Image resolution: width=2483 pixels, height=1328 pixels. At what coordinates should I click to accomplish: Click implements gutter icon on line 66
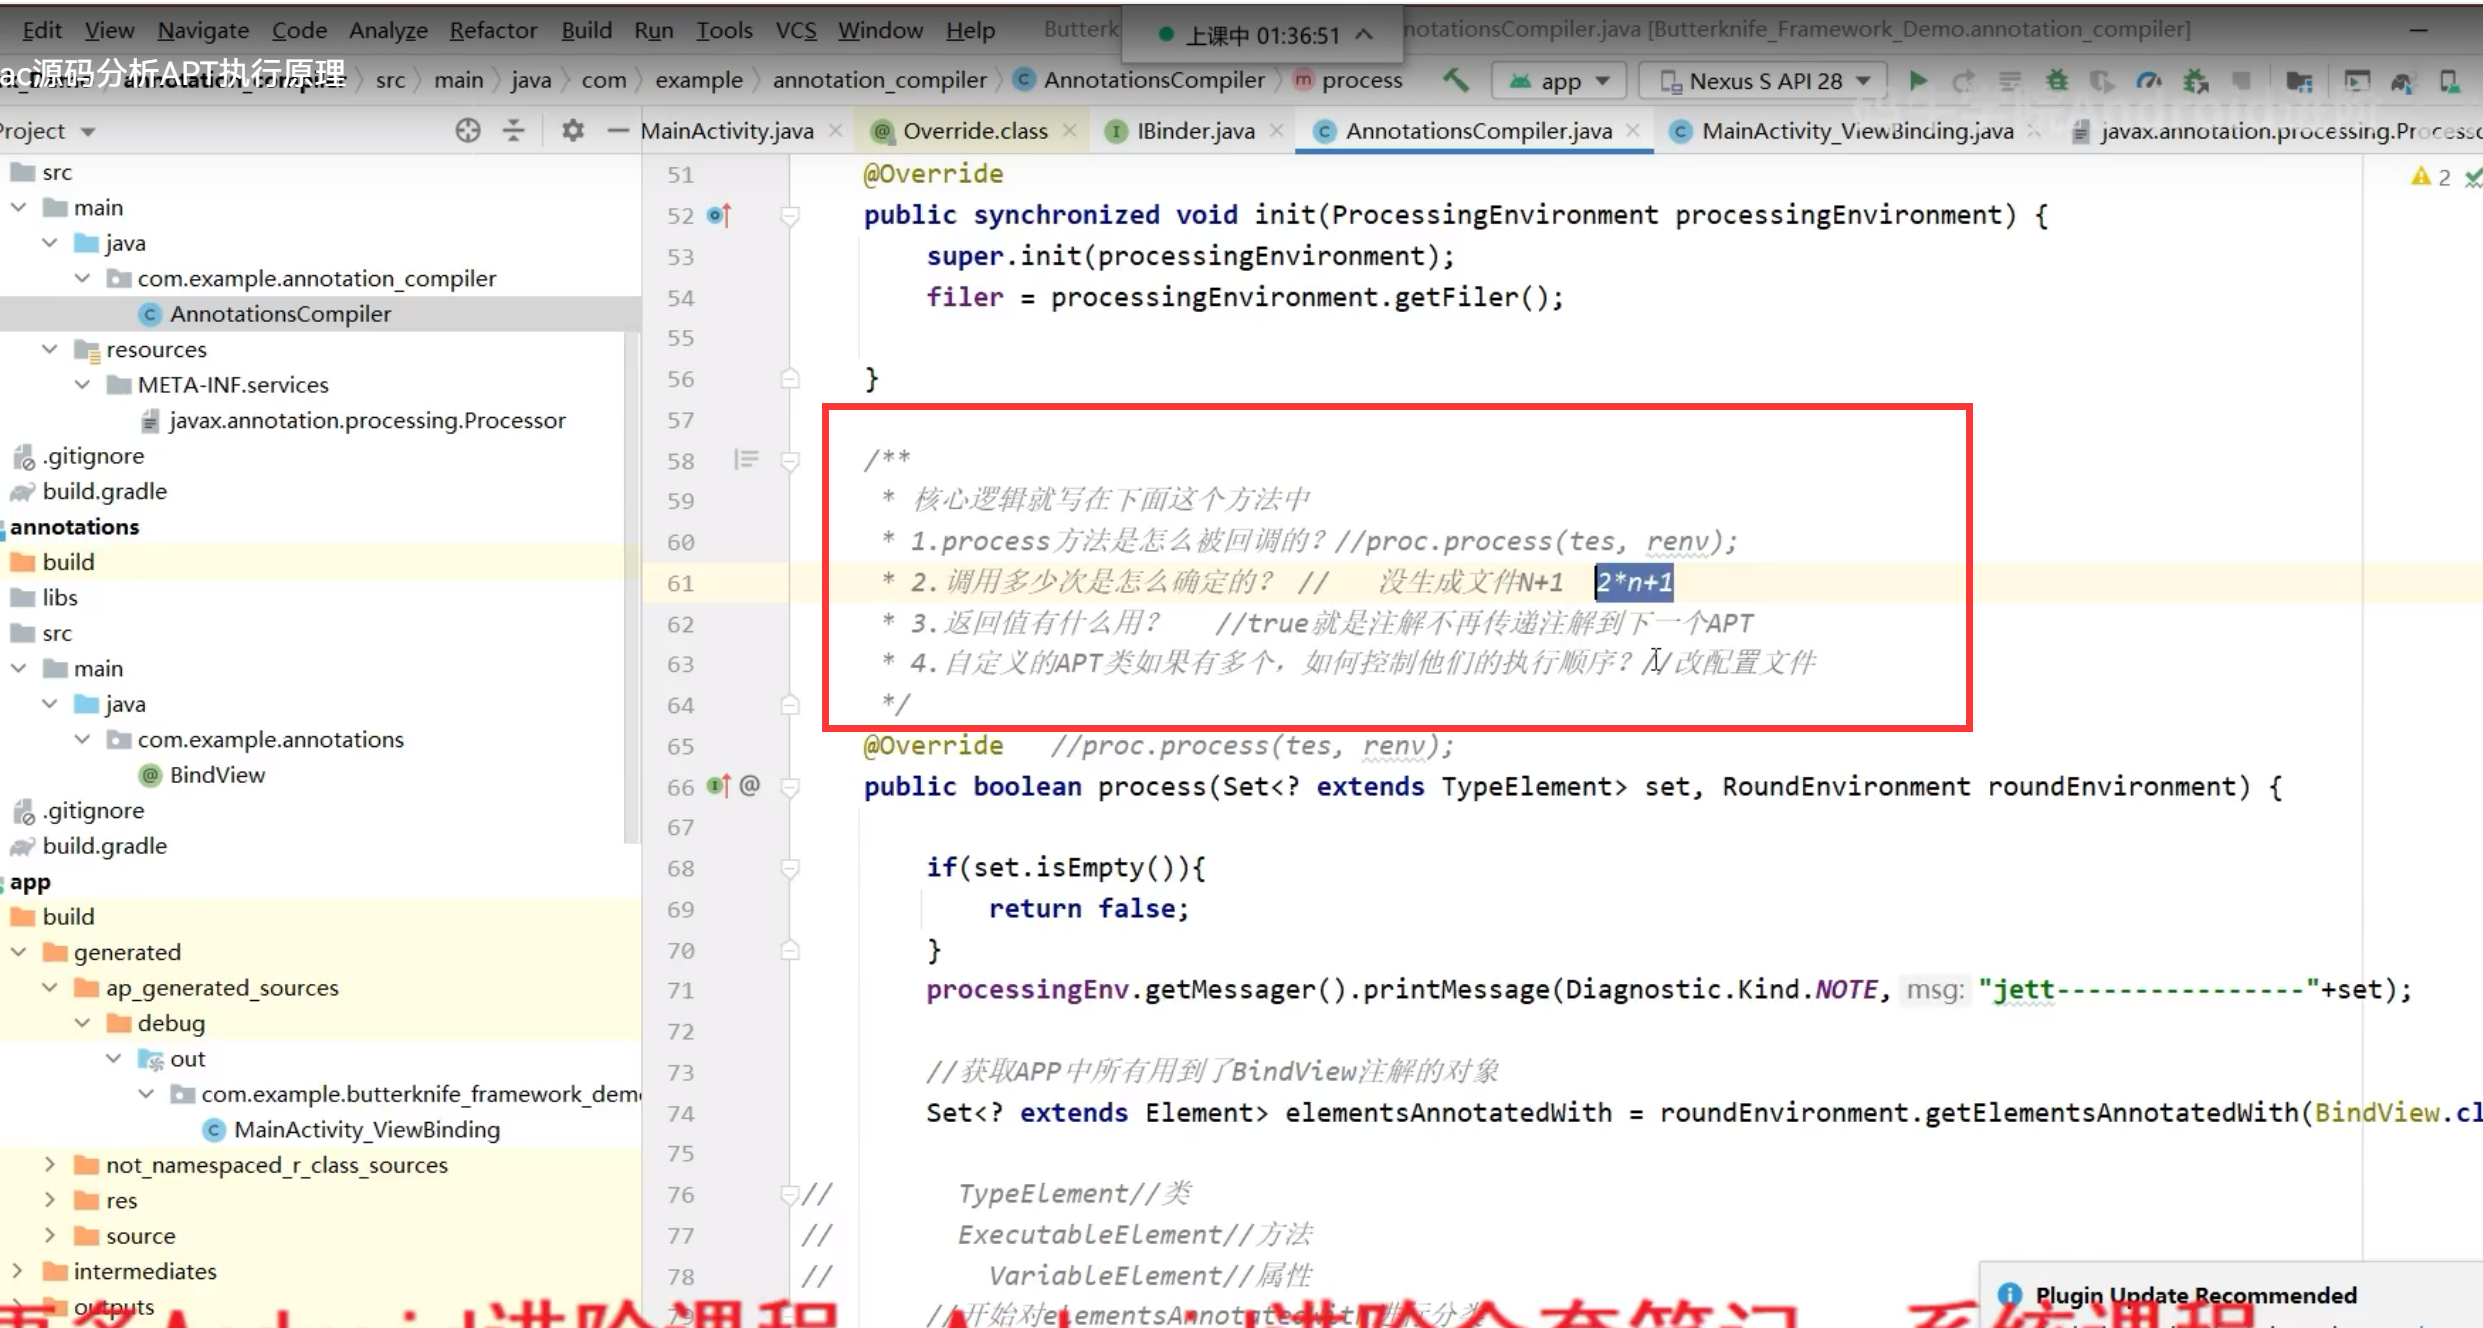click(719, 786)
